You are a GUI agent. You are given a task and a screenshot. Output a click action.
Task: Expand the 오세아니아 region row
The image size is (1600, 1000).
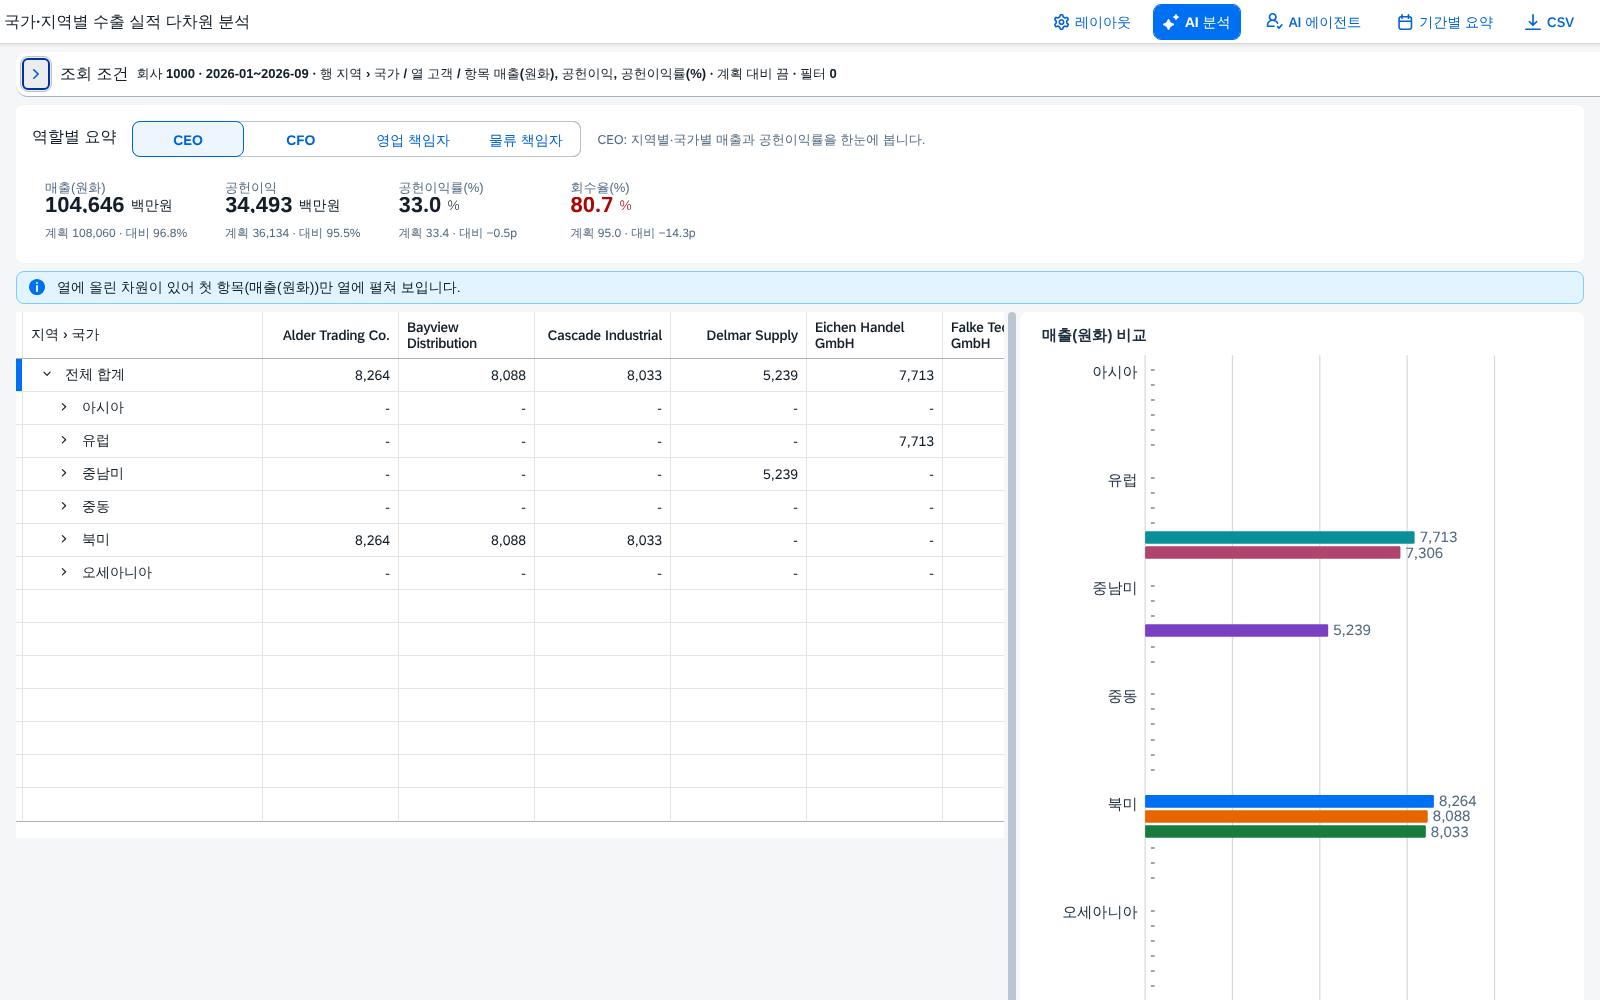tap(64, 572)
